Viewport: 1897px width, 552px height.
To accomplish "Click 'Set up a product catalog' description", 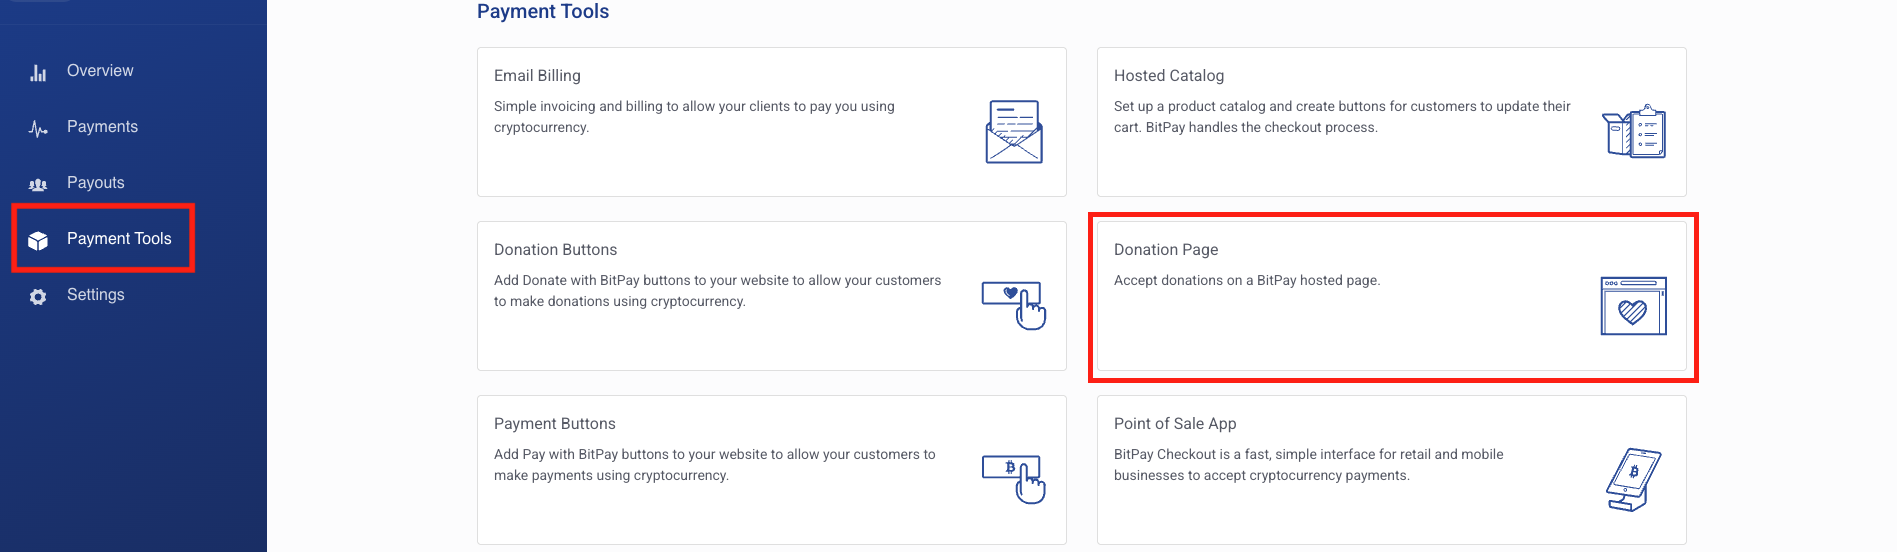I will tap(1342, 117).
